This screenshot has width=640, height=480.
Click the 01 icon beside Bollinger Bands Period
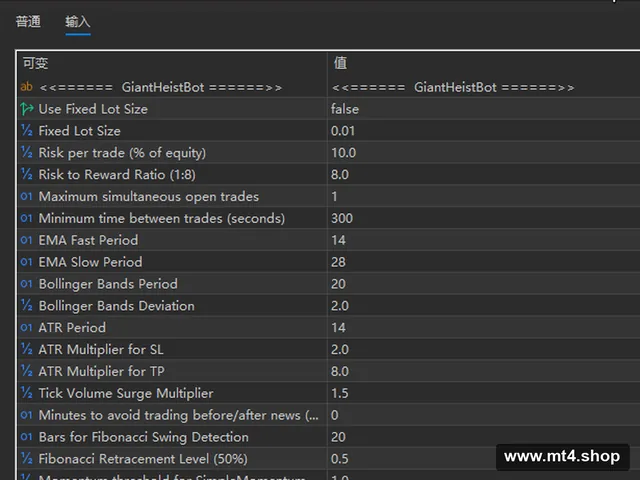(27, 284)
